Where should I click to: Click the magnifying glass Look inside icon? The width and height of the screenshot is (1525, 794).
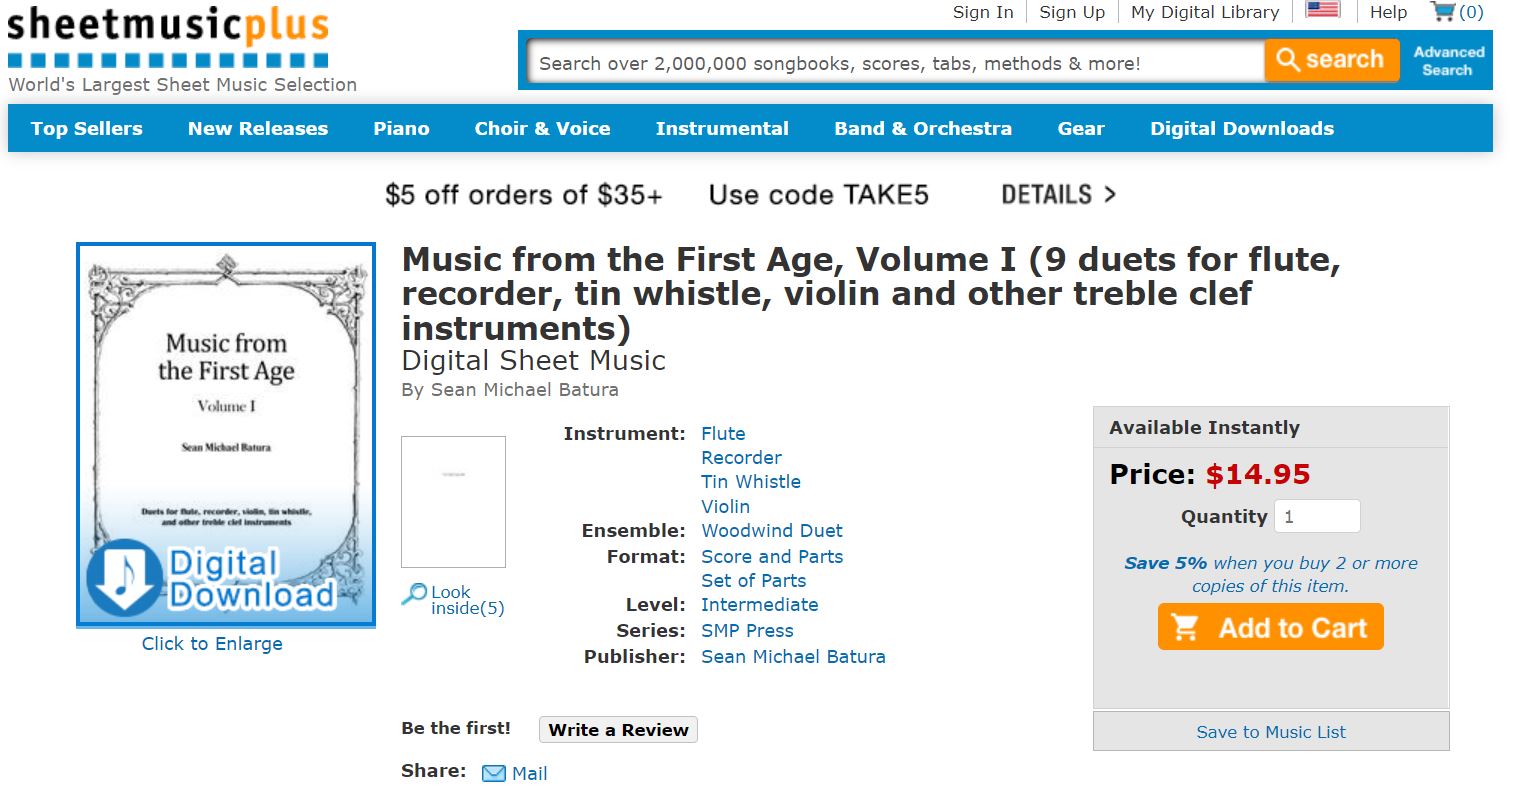(x=413, y=595)
